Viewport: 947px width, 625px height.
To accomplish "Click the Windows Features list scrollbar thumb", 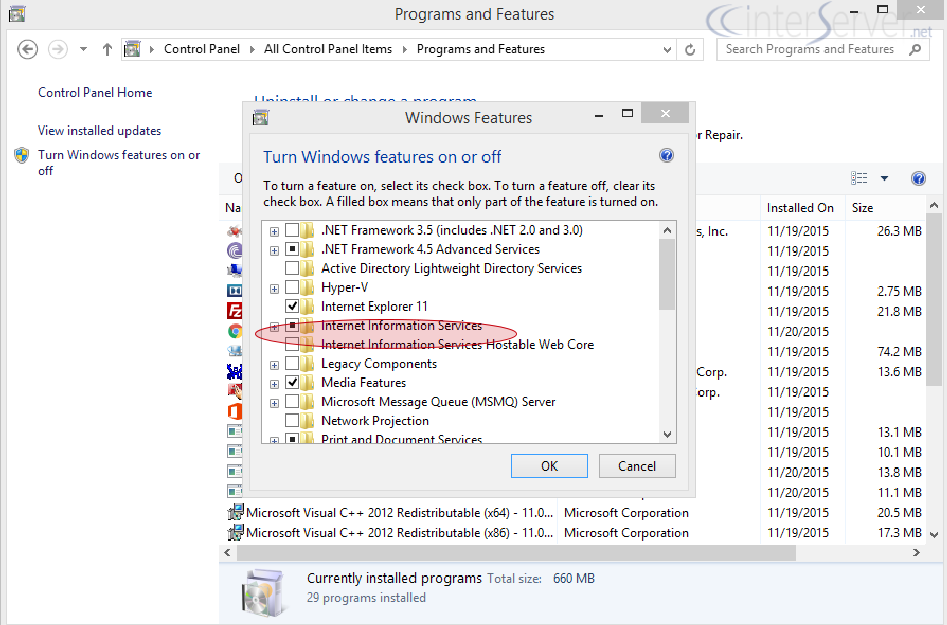I will tap(667, 275).
